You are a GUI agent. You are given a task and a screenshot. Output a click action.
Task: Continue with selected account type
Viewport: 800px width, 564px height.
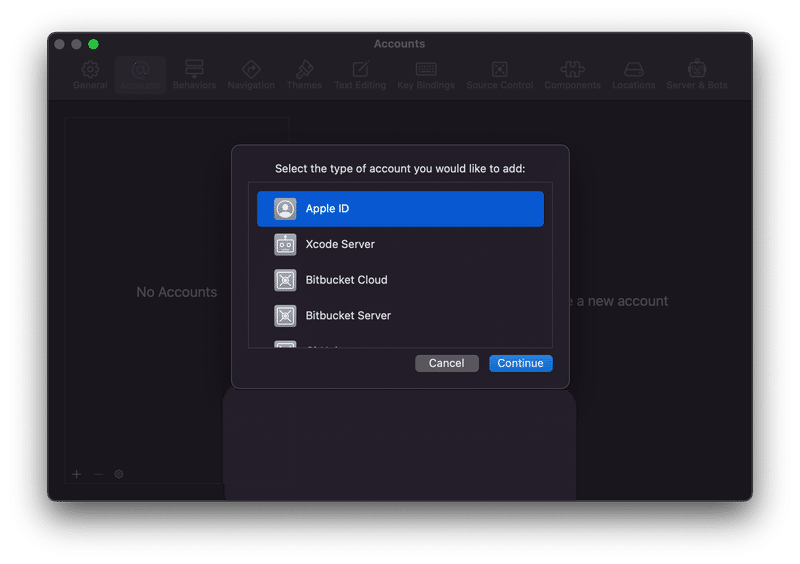point(520,363)
